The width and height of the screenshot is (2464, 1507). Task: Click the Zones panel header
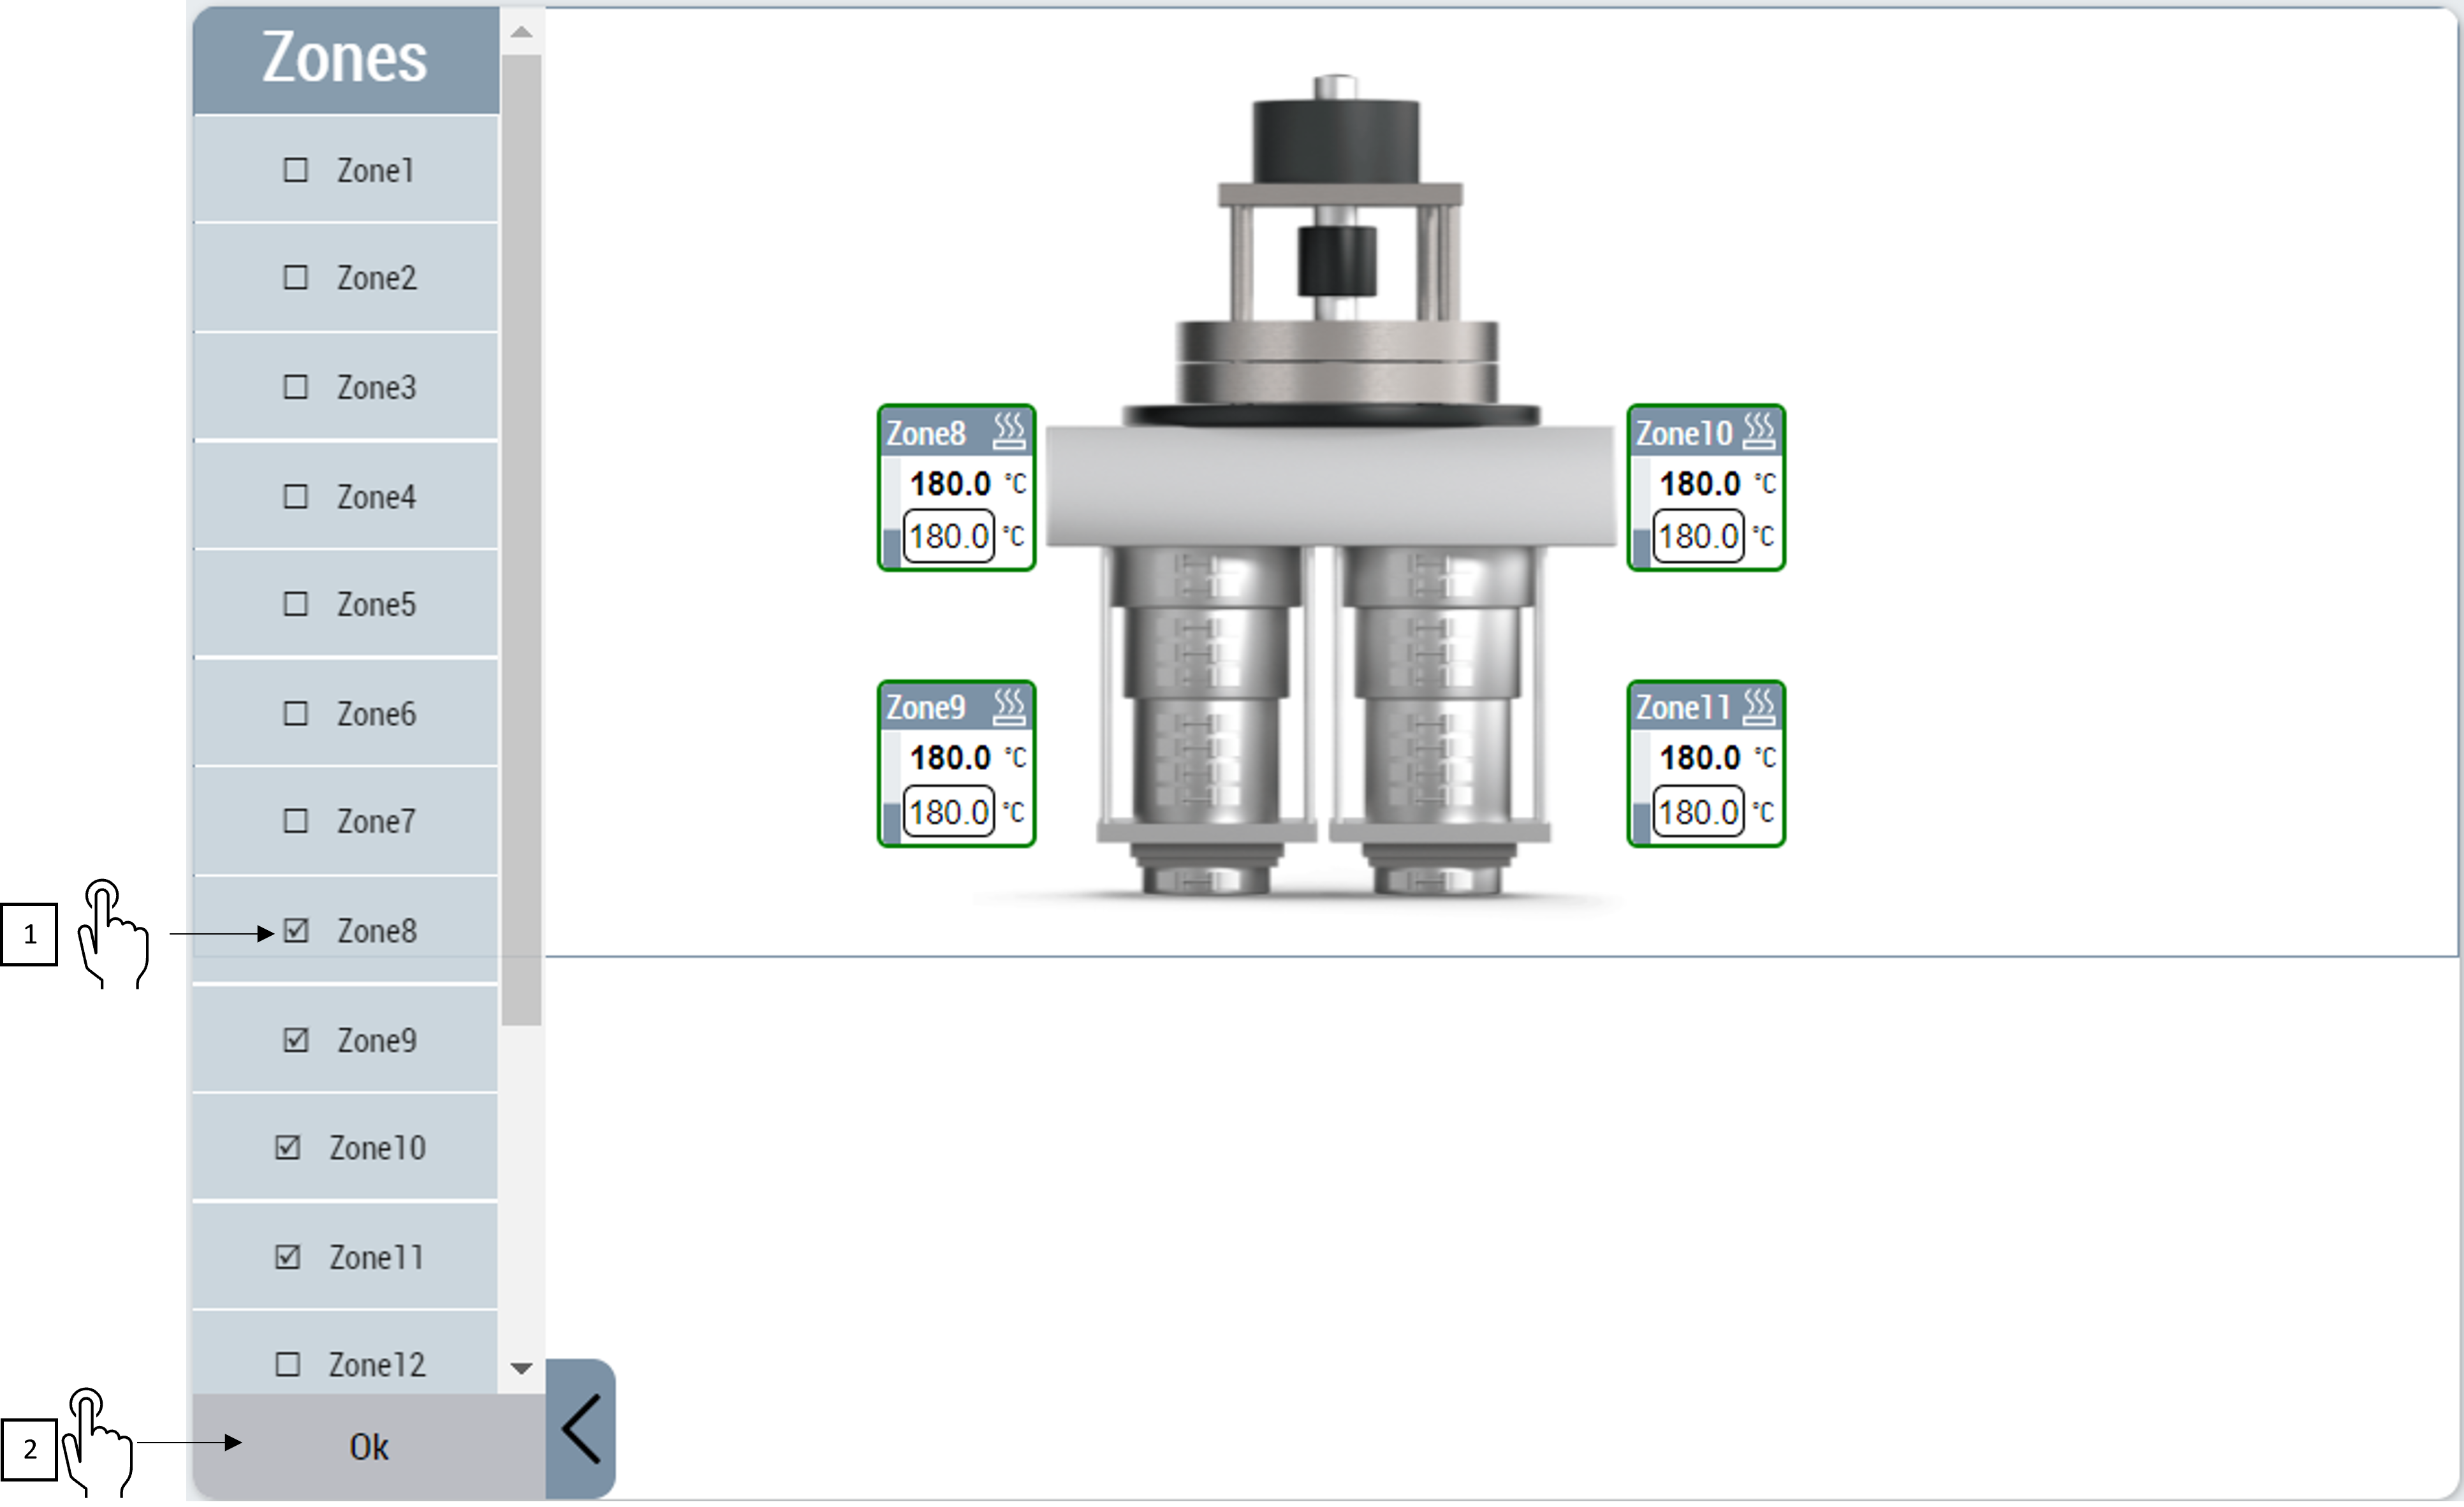coord(346,60)
